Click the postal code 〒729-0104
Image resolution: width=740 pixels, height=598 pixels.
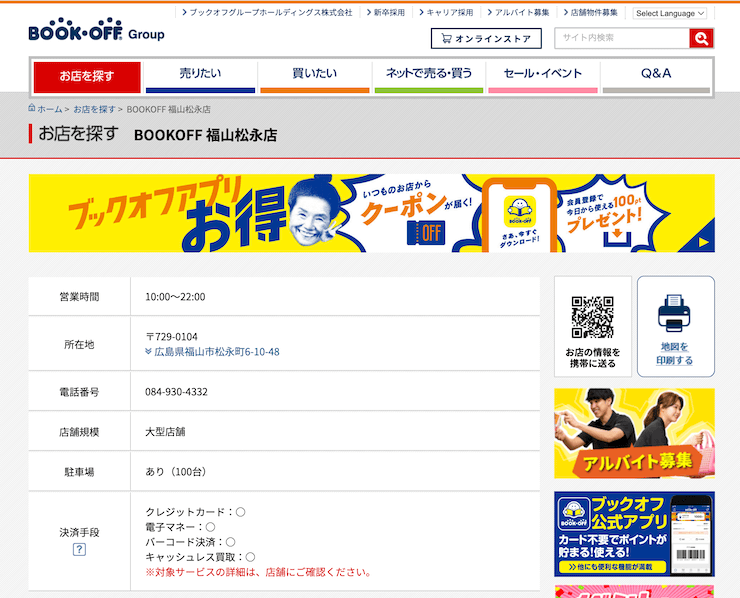click(x=171, y=337)
